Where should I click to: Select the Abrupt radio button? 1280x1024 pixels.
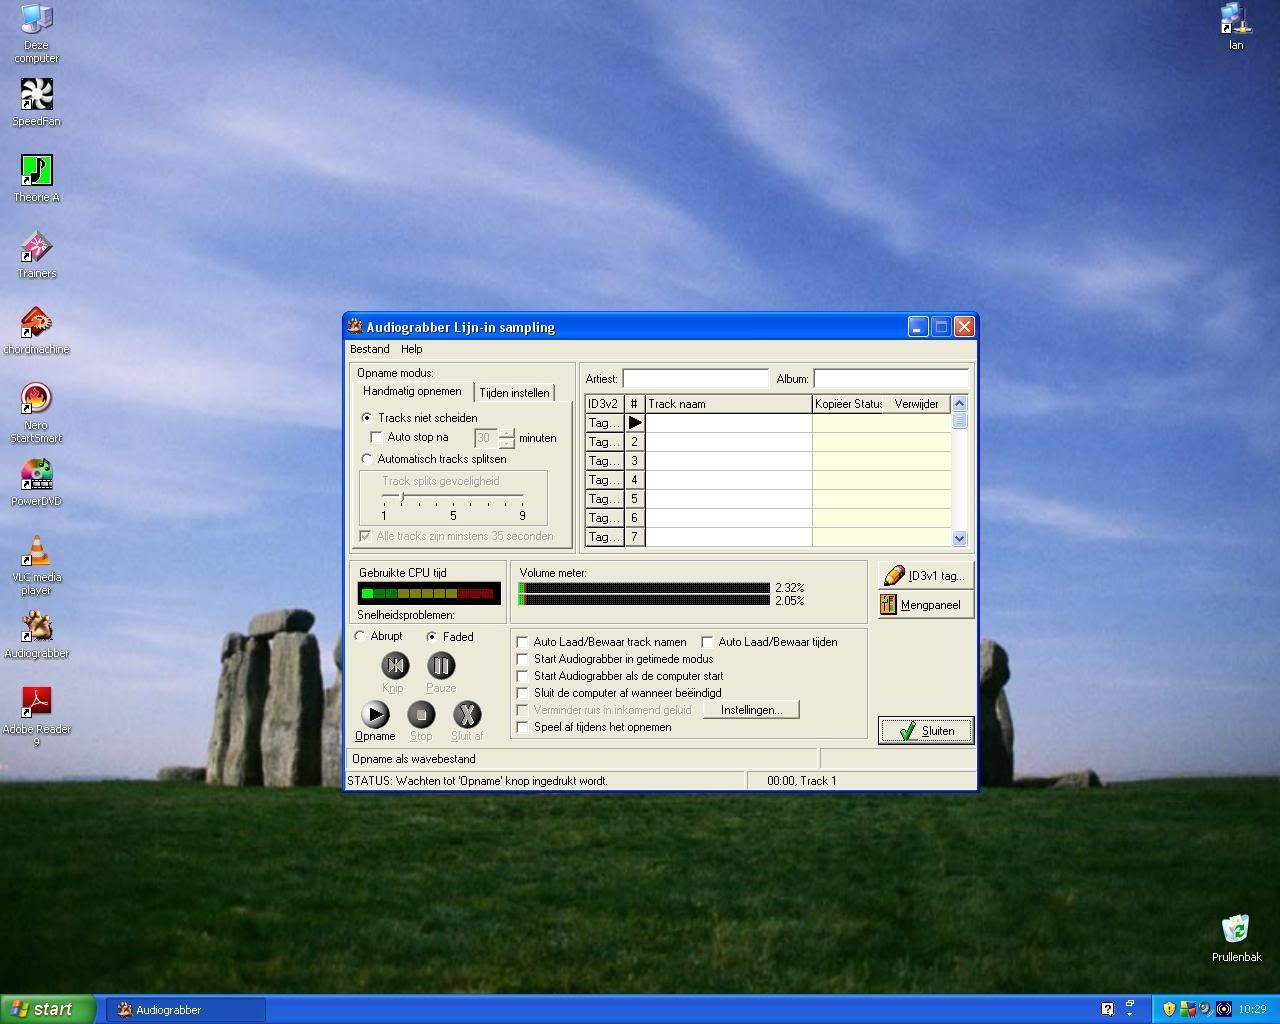(x=361, y=636)
